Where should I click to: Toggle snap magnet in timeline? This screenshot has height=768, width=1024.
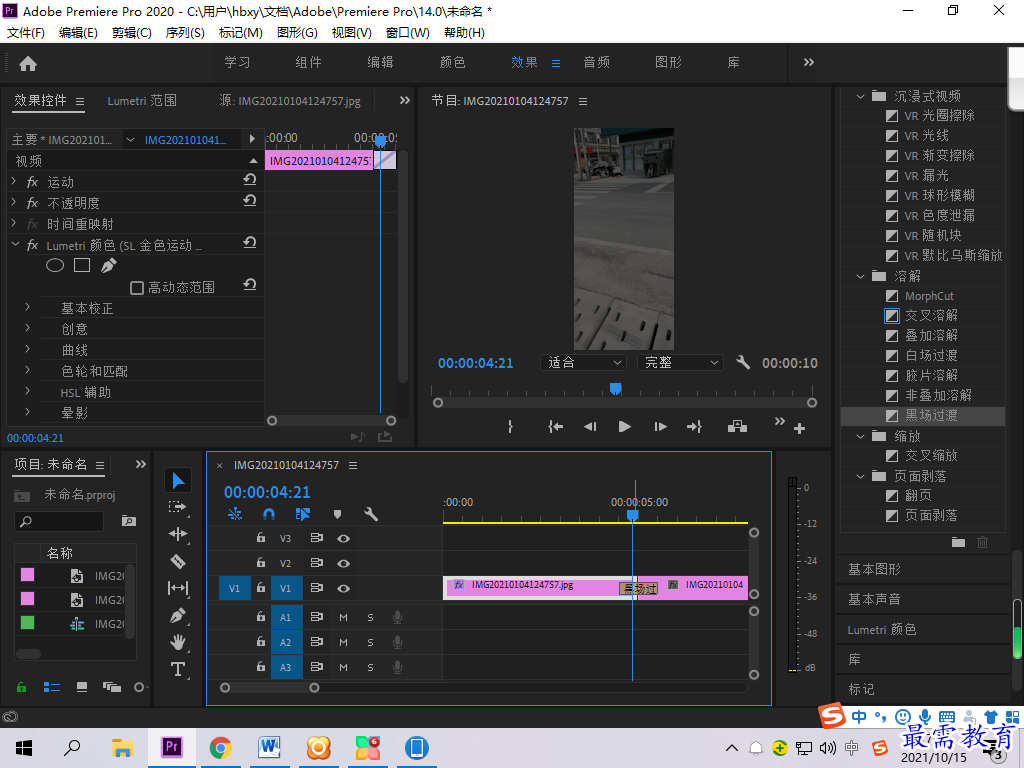(268, 515)
